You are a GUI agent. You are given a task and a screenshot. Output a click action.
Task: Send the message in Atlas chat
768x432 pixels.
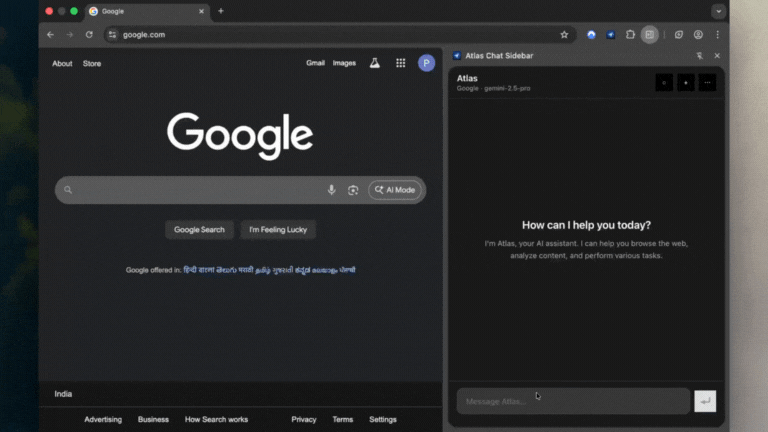pyautogui.click(x=705, y=401)
